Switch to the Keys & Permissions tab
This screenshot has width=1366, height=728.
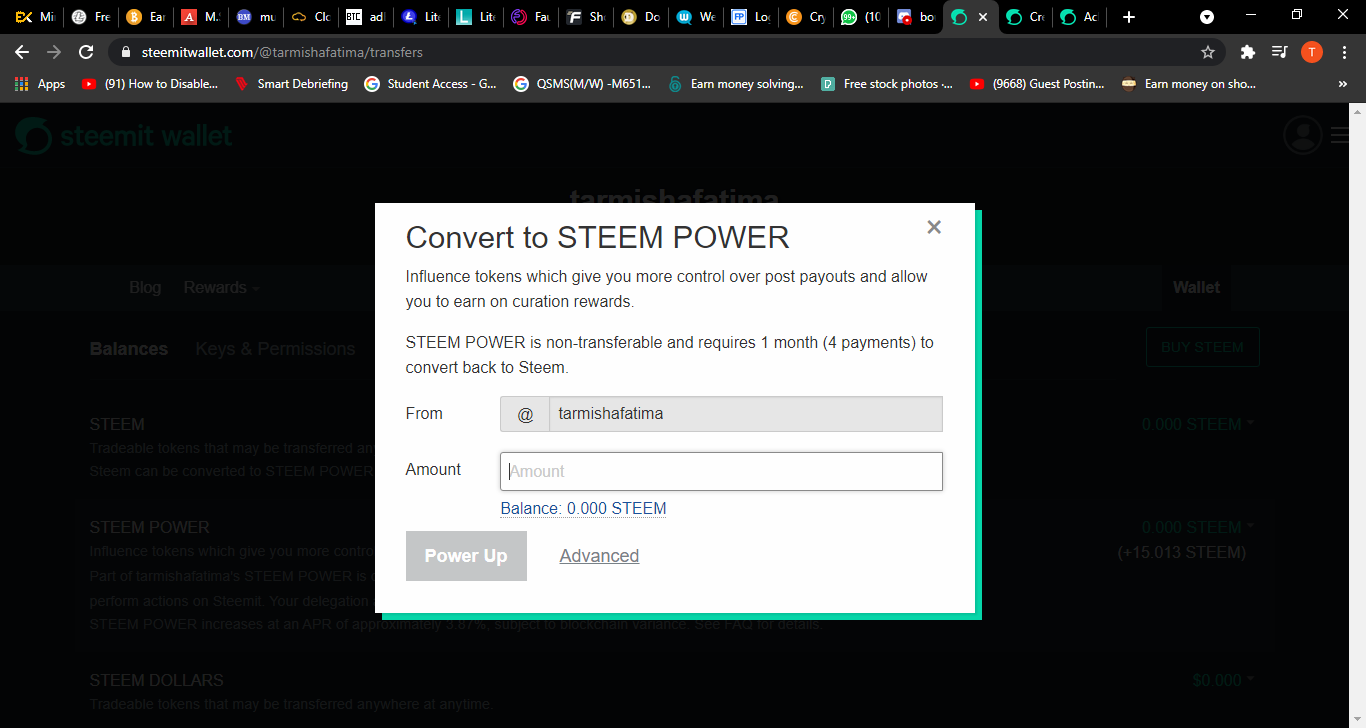275,349
